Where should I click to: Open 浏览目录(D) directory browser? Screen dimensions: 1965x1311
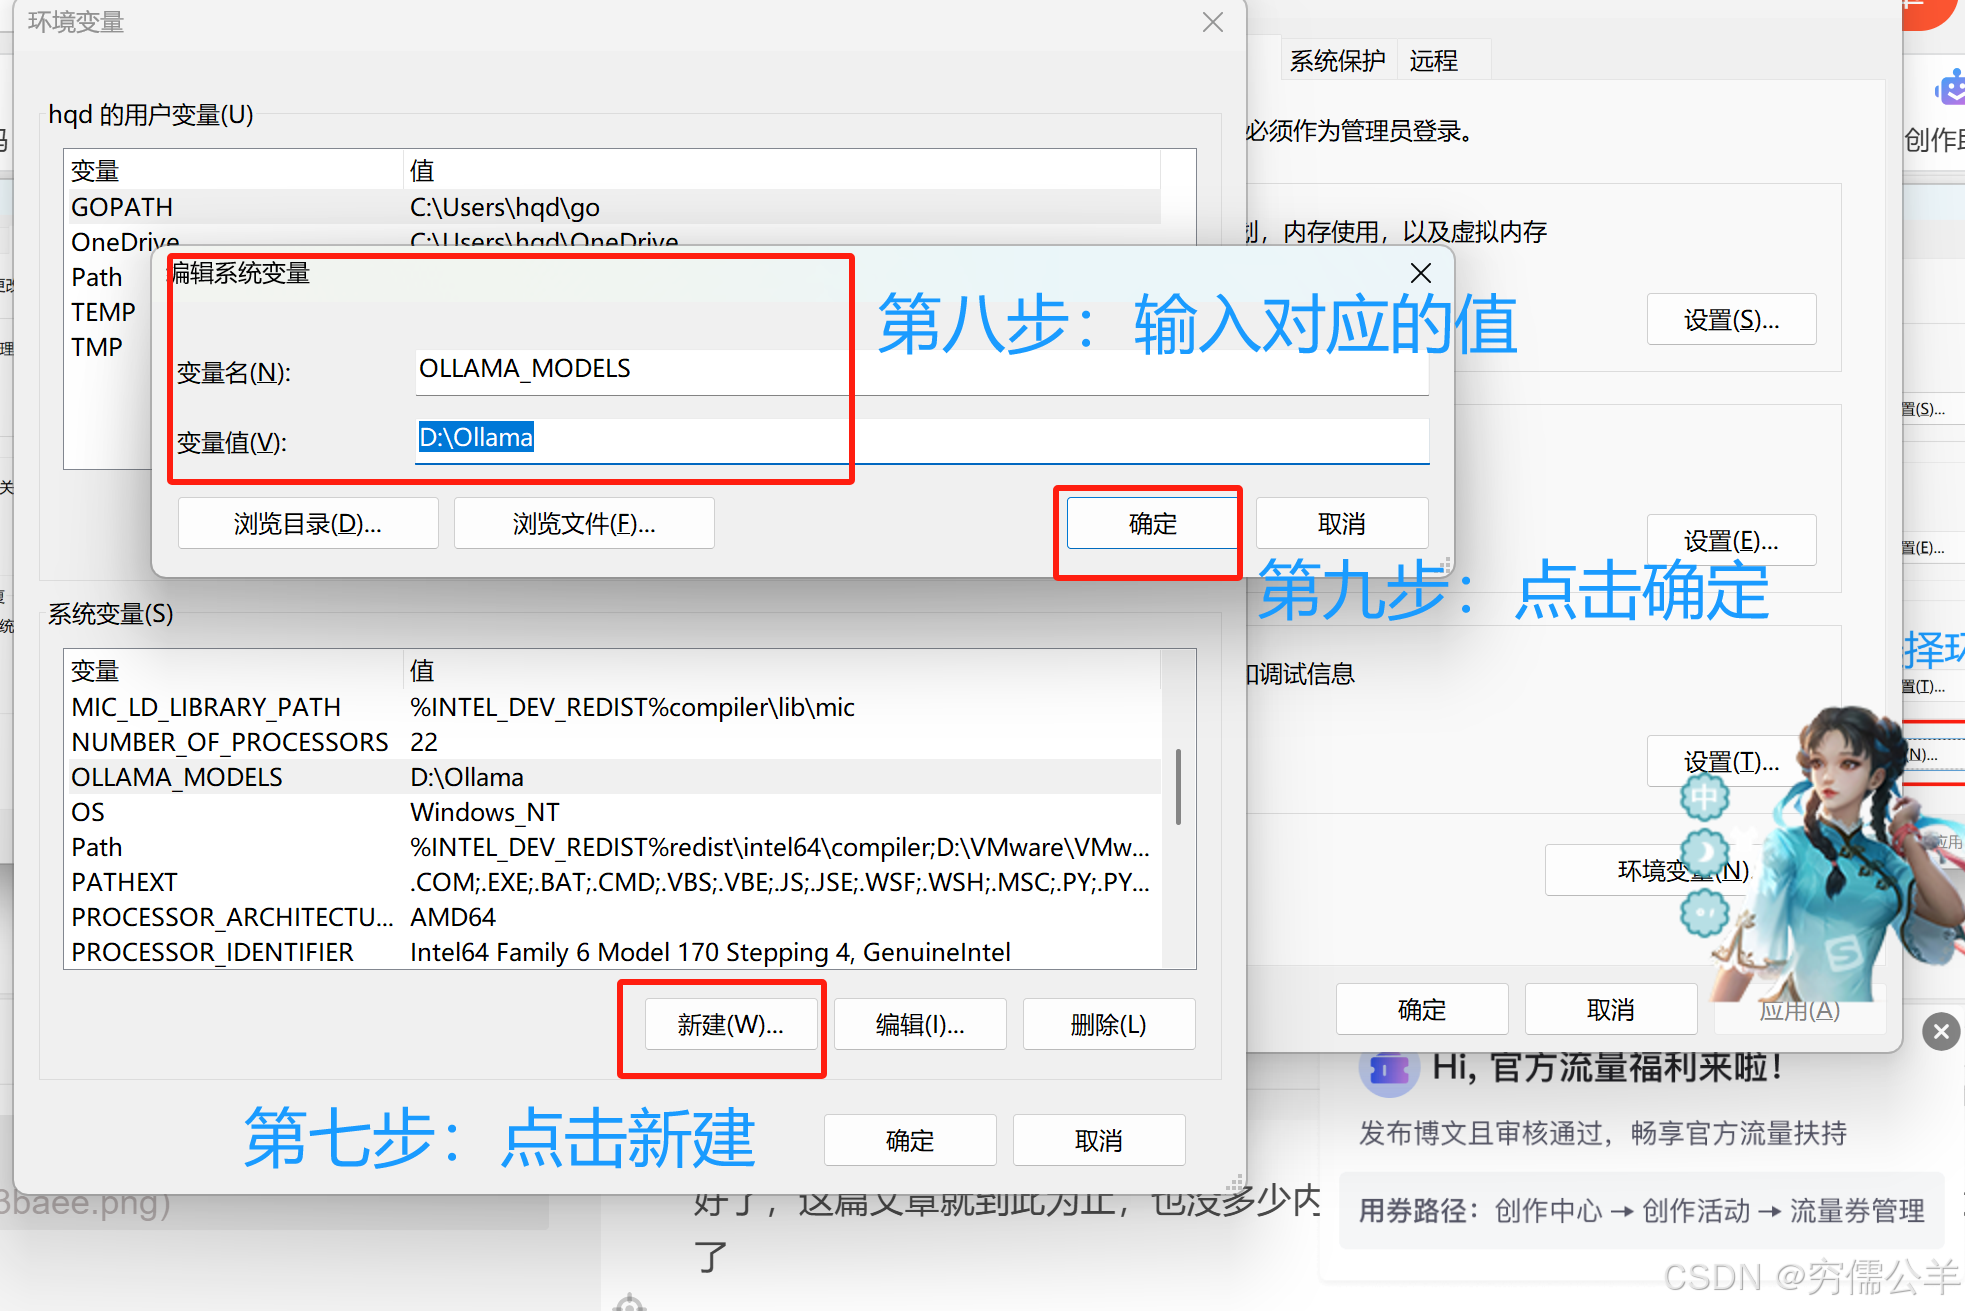click(x=307, y=522)
